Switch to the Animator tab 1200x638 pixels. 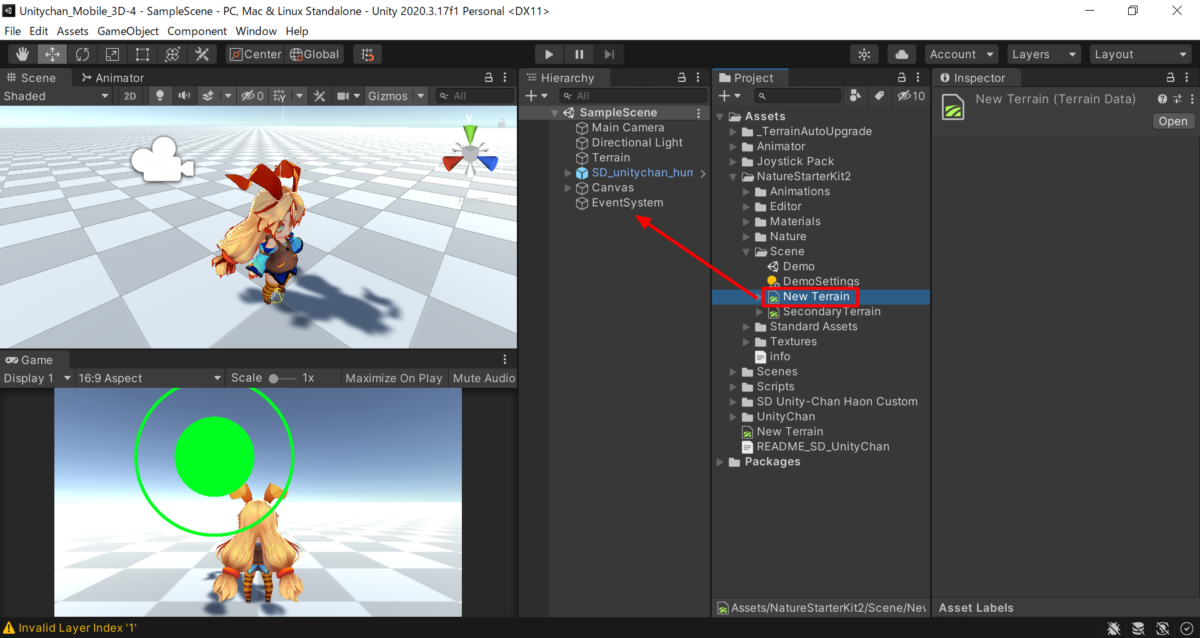point(113,77)
